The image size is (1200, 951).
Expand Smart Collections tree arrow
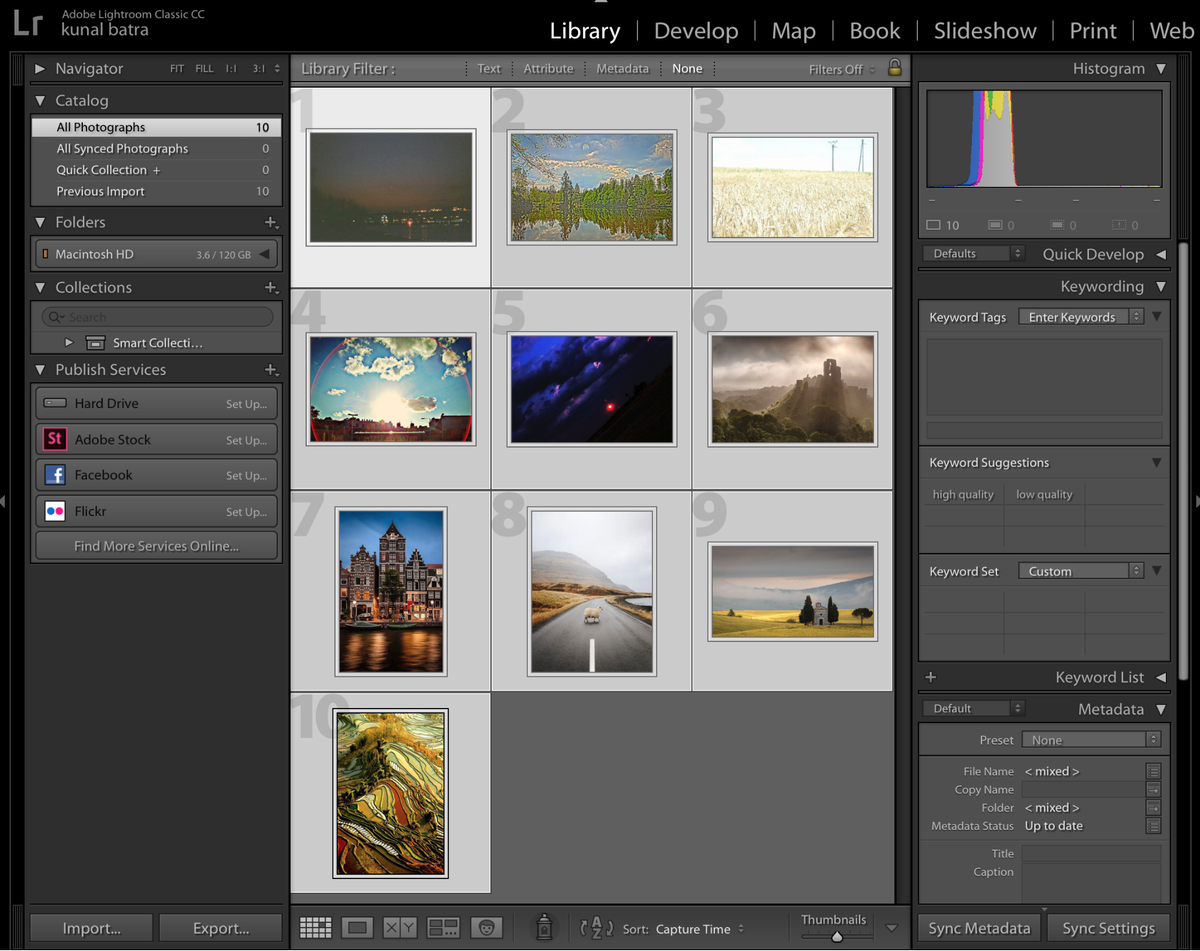69,343
